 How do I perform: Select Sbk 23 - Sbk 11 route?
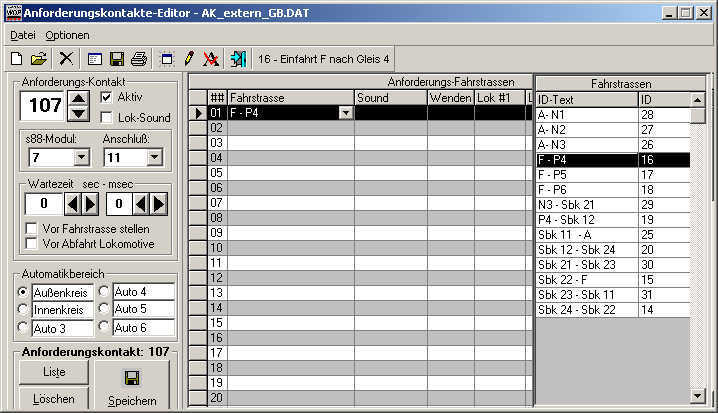613,294
